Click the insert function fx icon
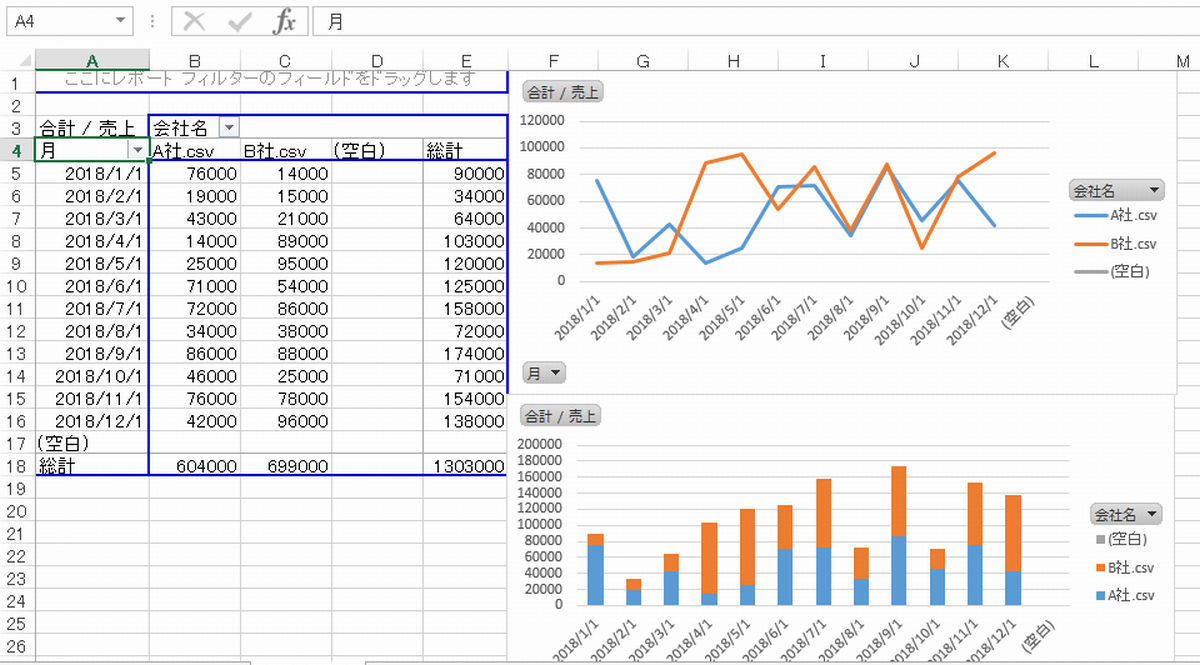The width and height of the screenshot is (1200, 665). [285, 21]
